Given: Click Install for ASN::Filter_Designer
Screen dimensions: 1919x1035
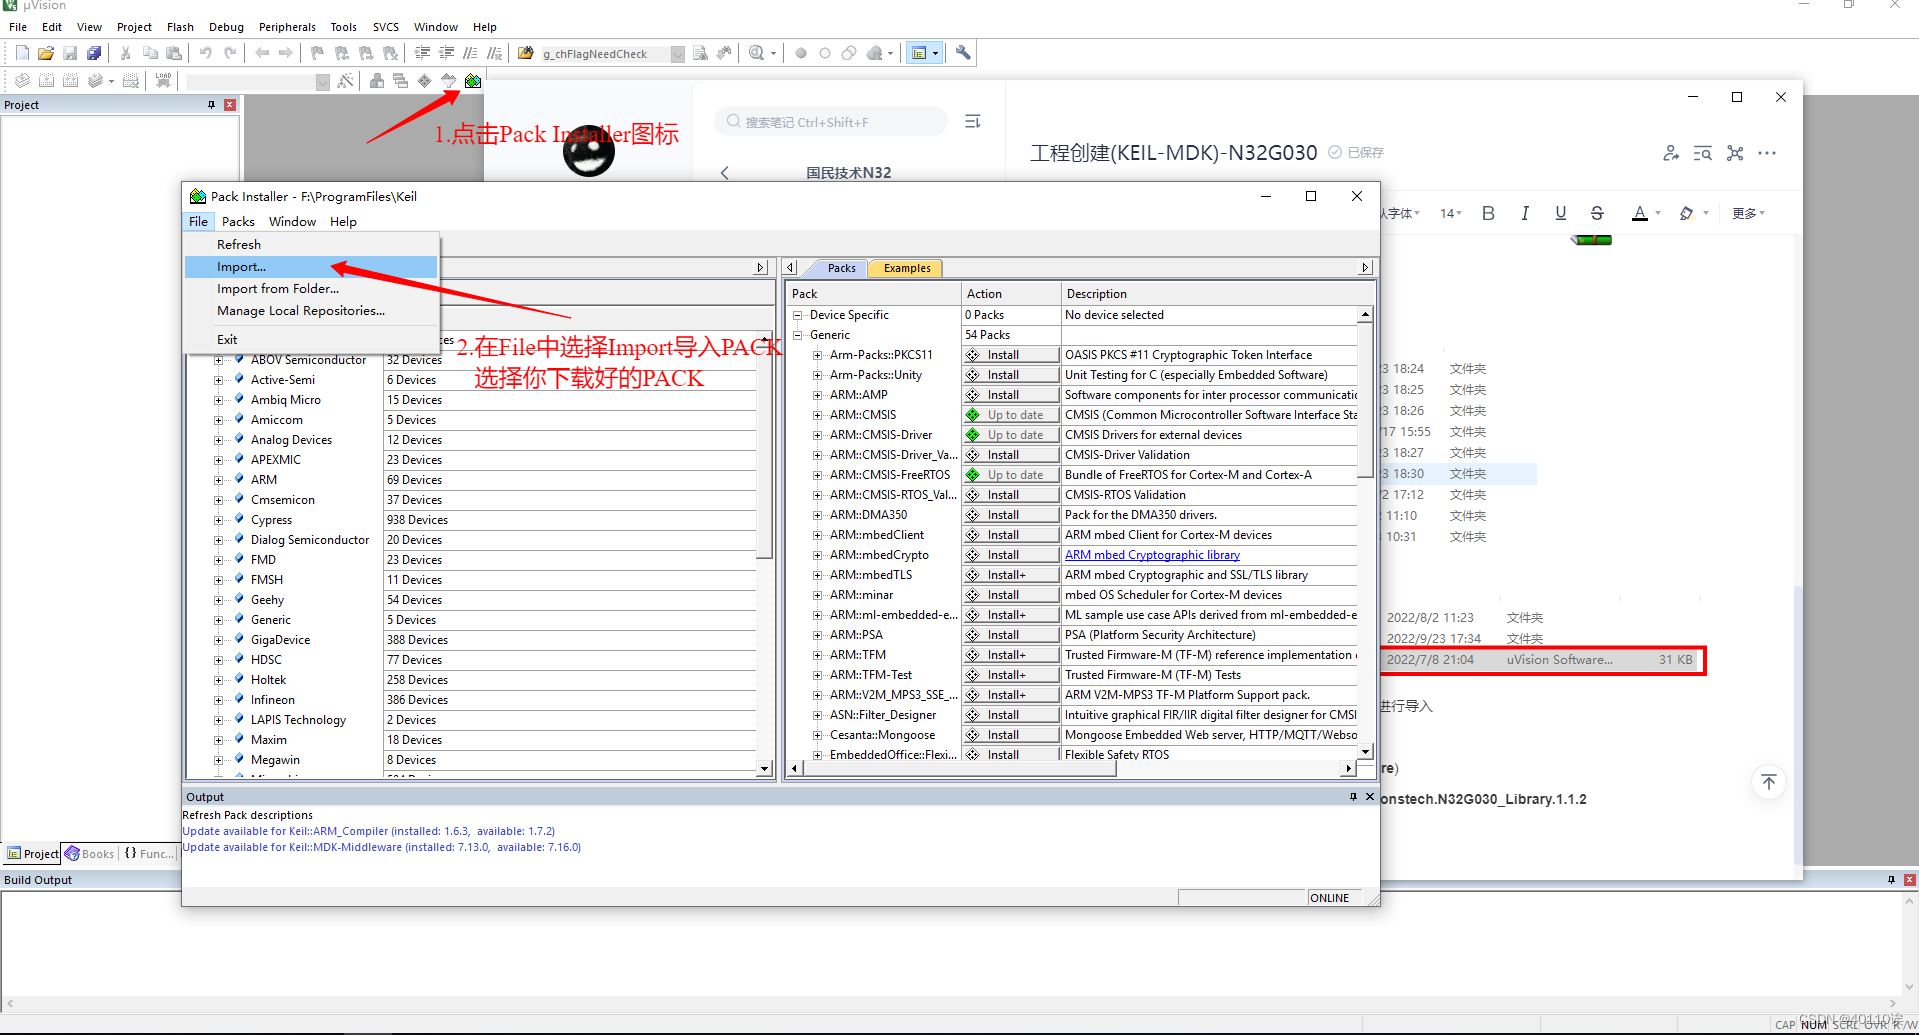Looking at the screenshot, I should click(1011, 715).
